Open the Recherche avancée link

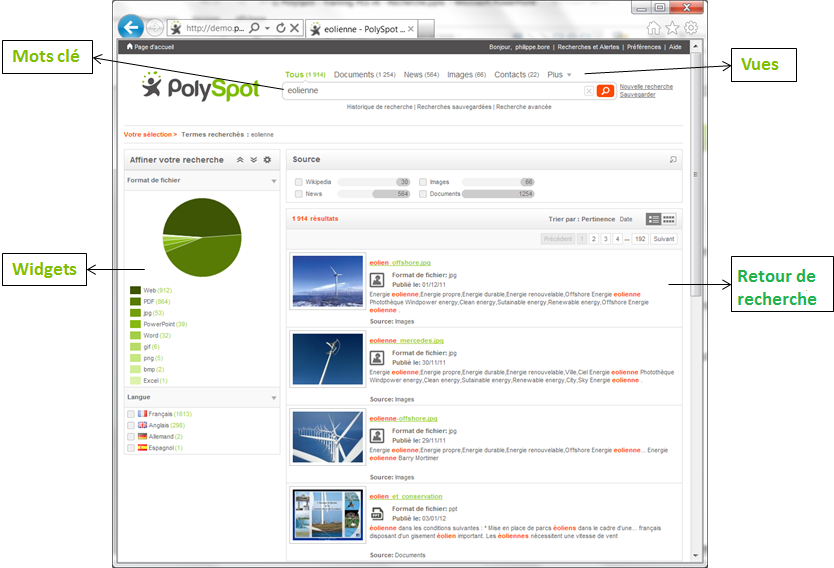523,106
